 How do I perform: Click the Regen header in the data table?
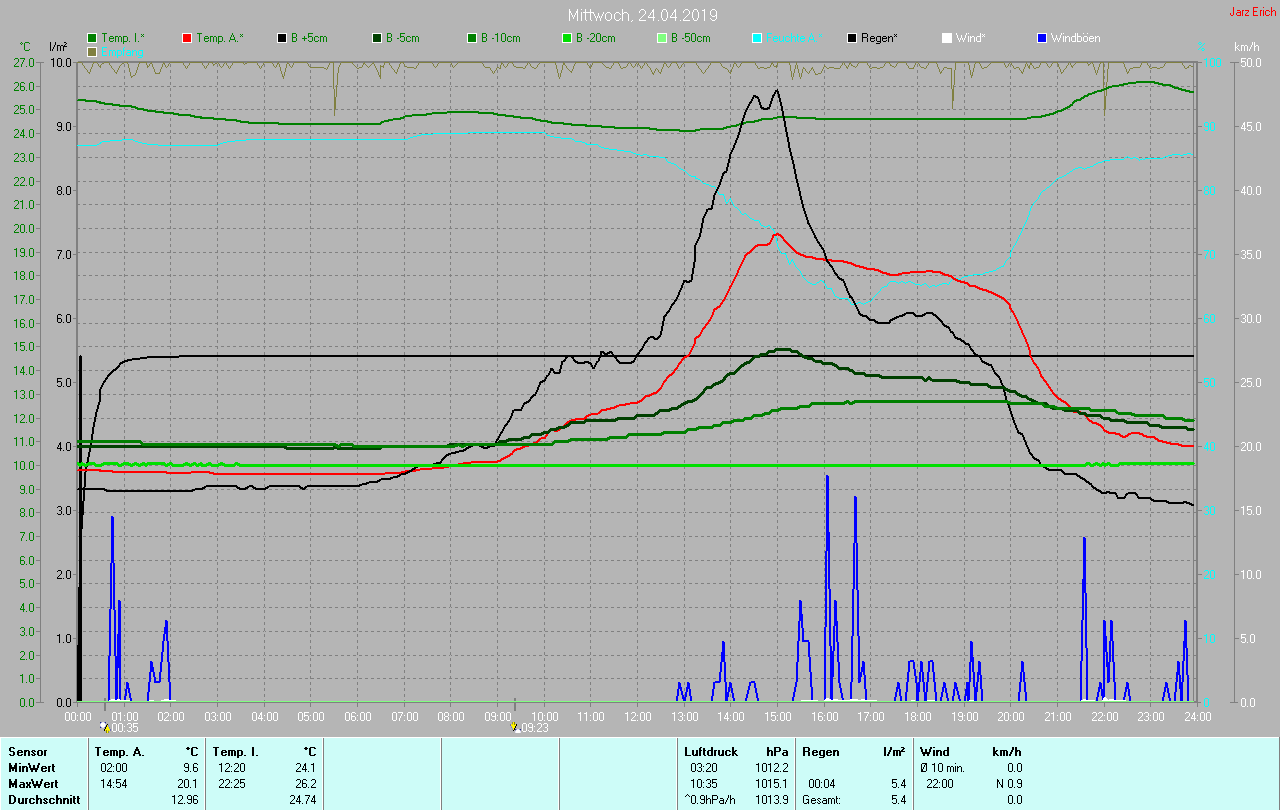(x=821, y=751)
